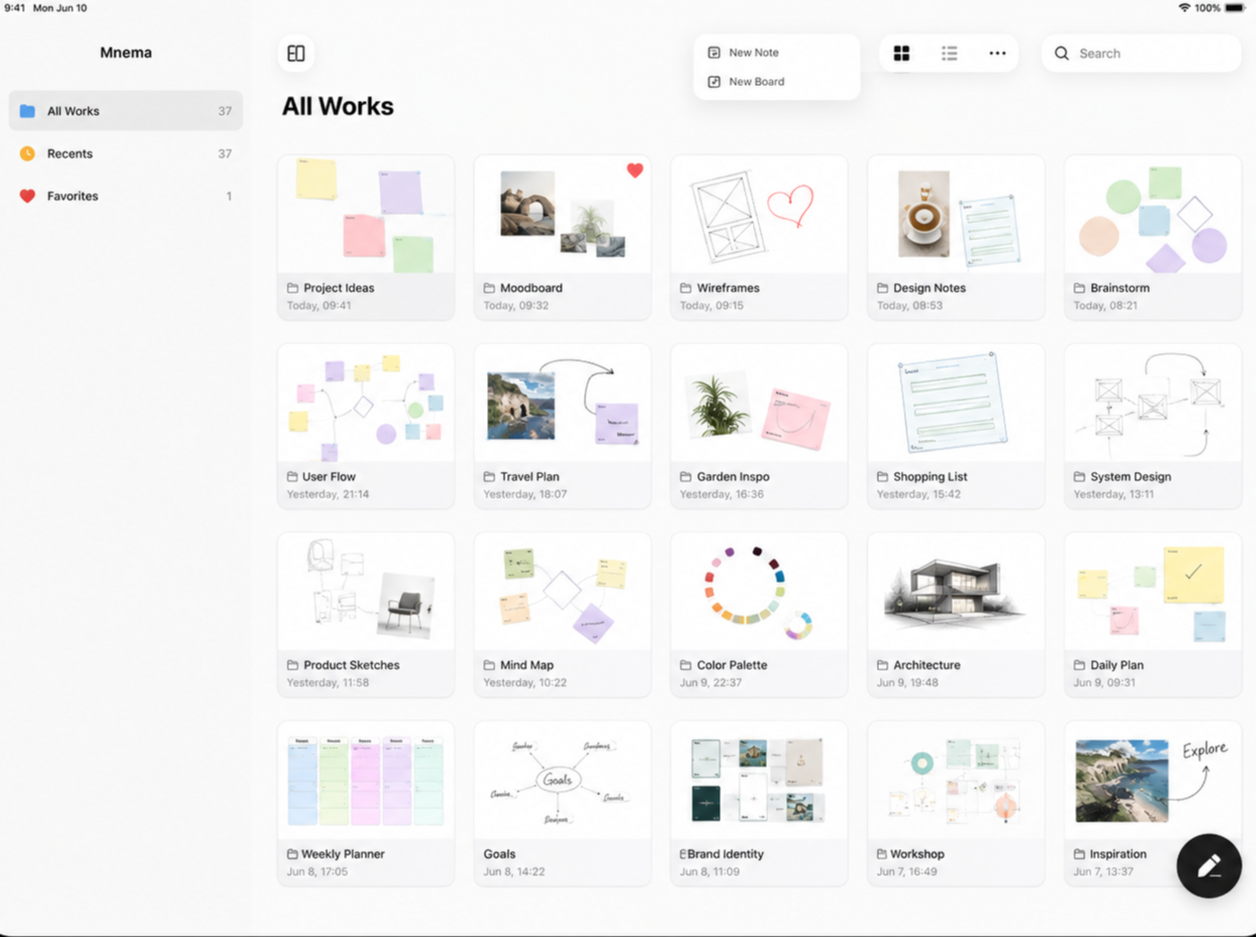The height and width of the screenshot is (937, 1256).
Task: Click the battery indicator in status bar
Action: coord(1237,8)
